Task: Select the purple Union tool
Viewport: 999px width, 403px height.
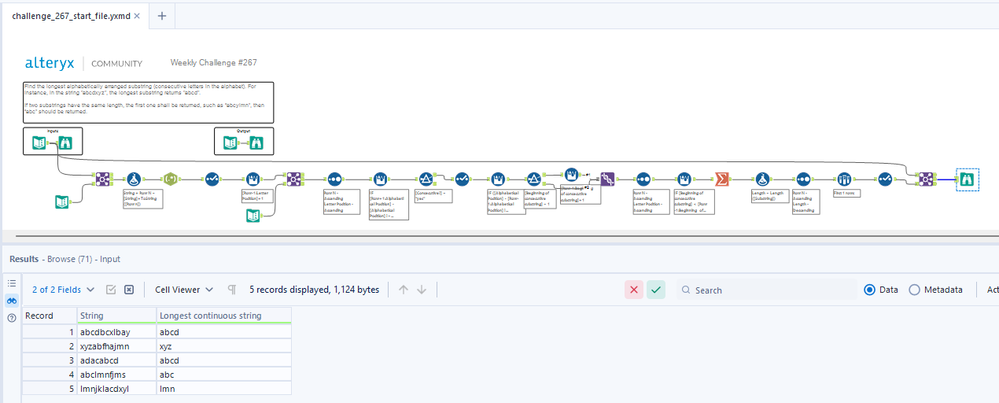Action: (607, 180)
